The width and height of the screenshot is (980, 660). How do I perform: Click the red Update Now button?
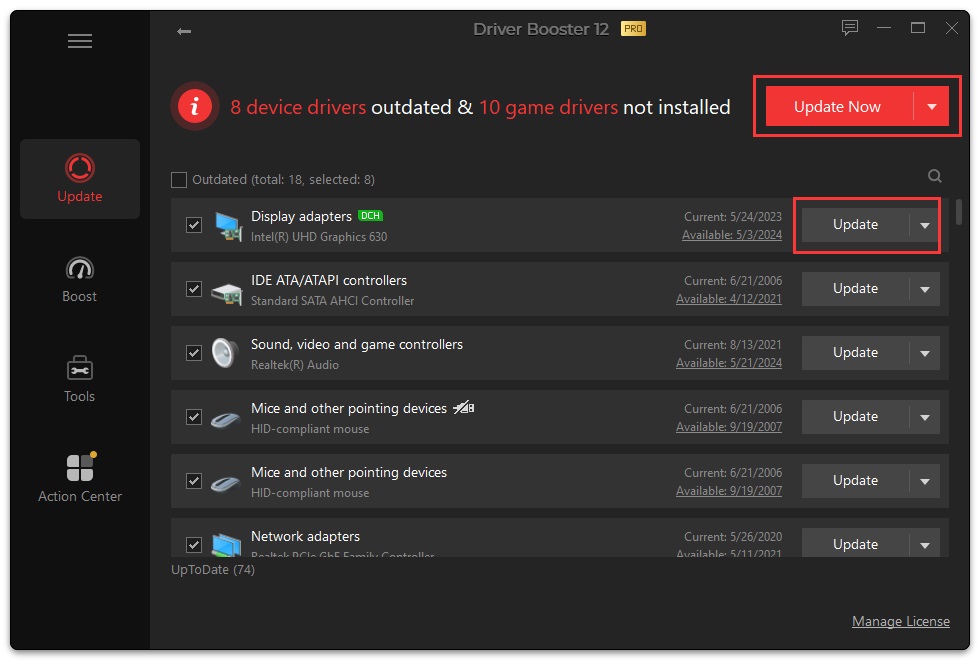pos(839,107)
